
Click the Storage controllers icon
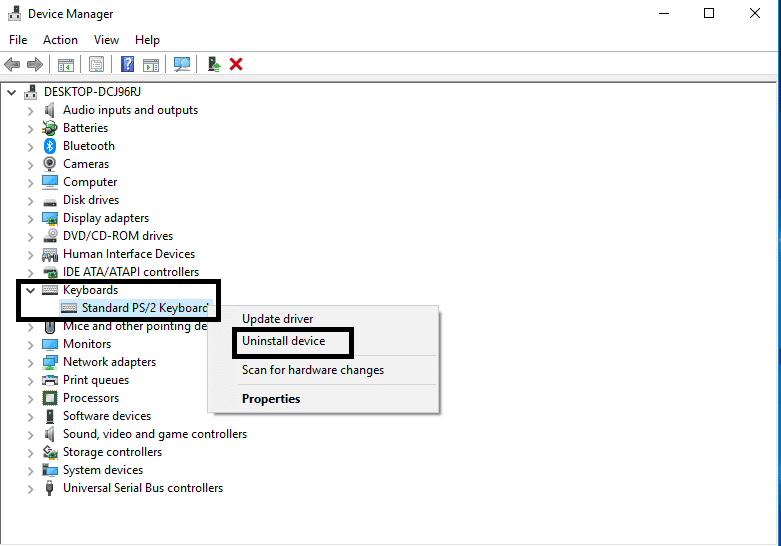50,452
